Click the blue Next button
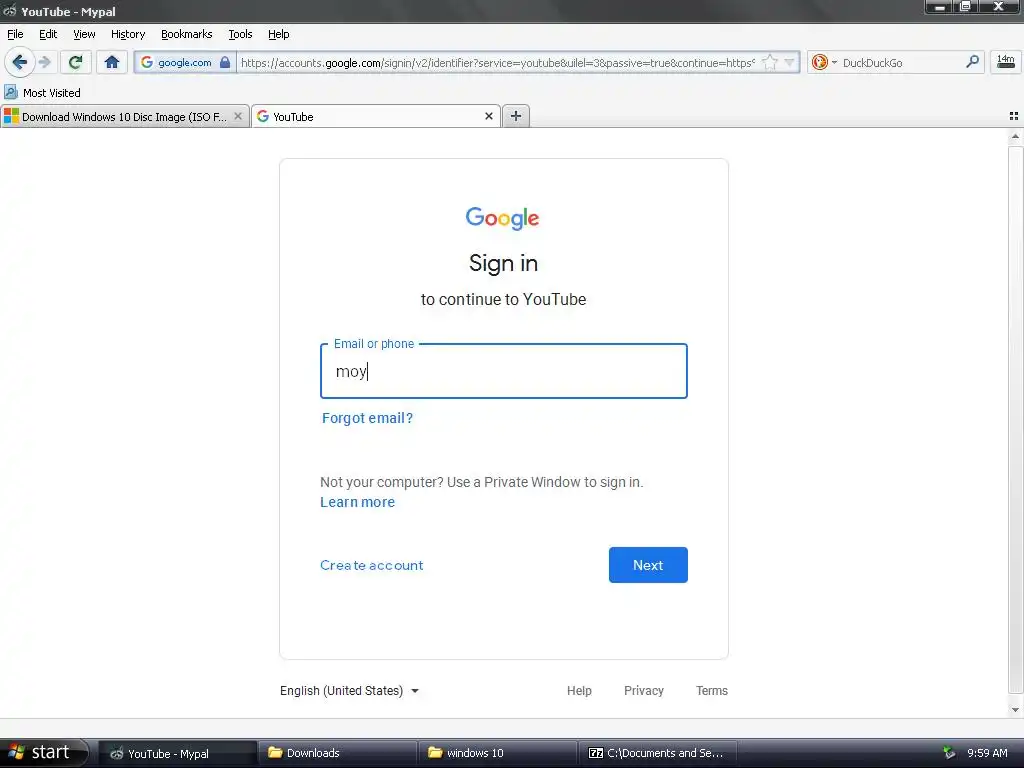Image resolution: width=1024 pixels, height=768 pixels. coord(648,565)
